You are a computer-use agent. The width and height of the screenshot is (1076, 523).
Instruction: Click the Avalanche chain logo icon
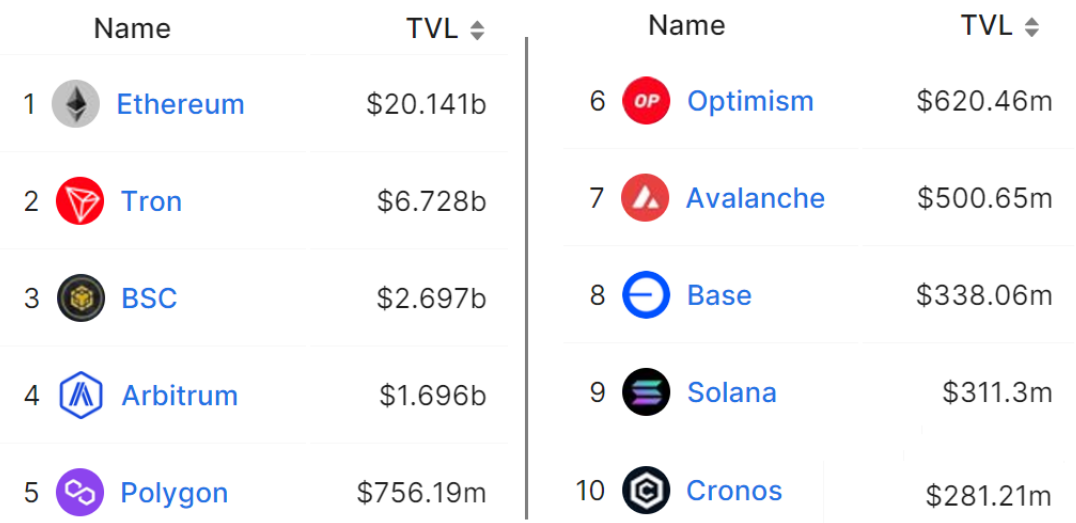point(645,198)
